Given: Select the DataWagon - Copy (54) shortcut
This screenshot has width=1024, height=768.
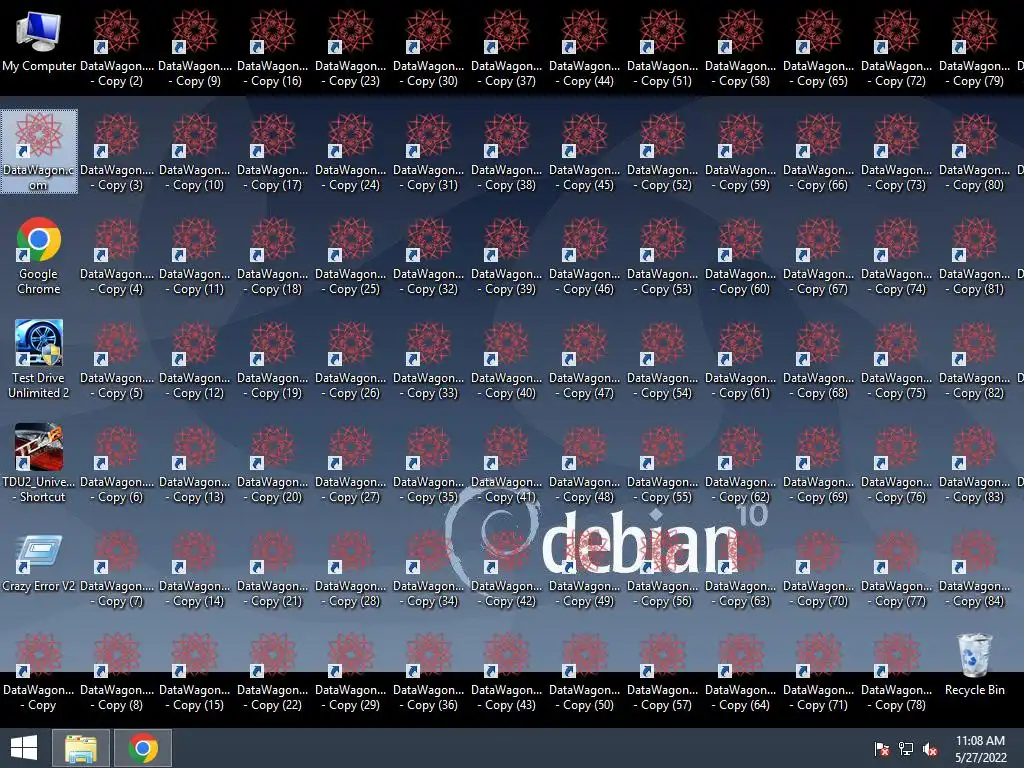Looking at the screenshot, I should 663,360.
